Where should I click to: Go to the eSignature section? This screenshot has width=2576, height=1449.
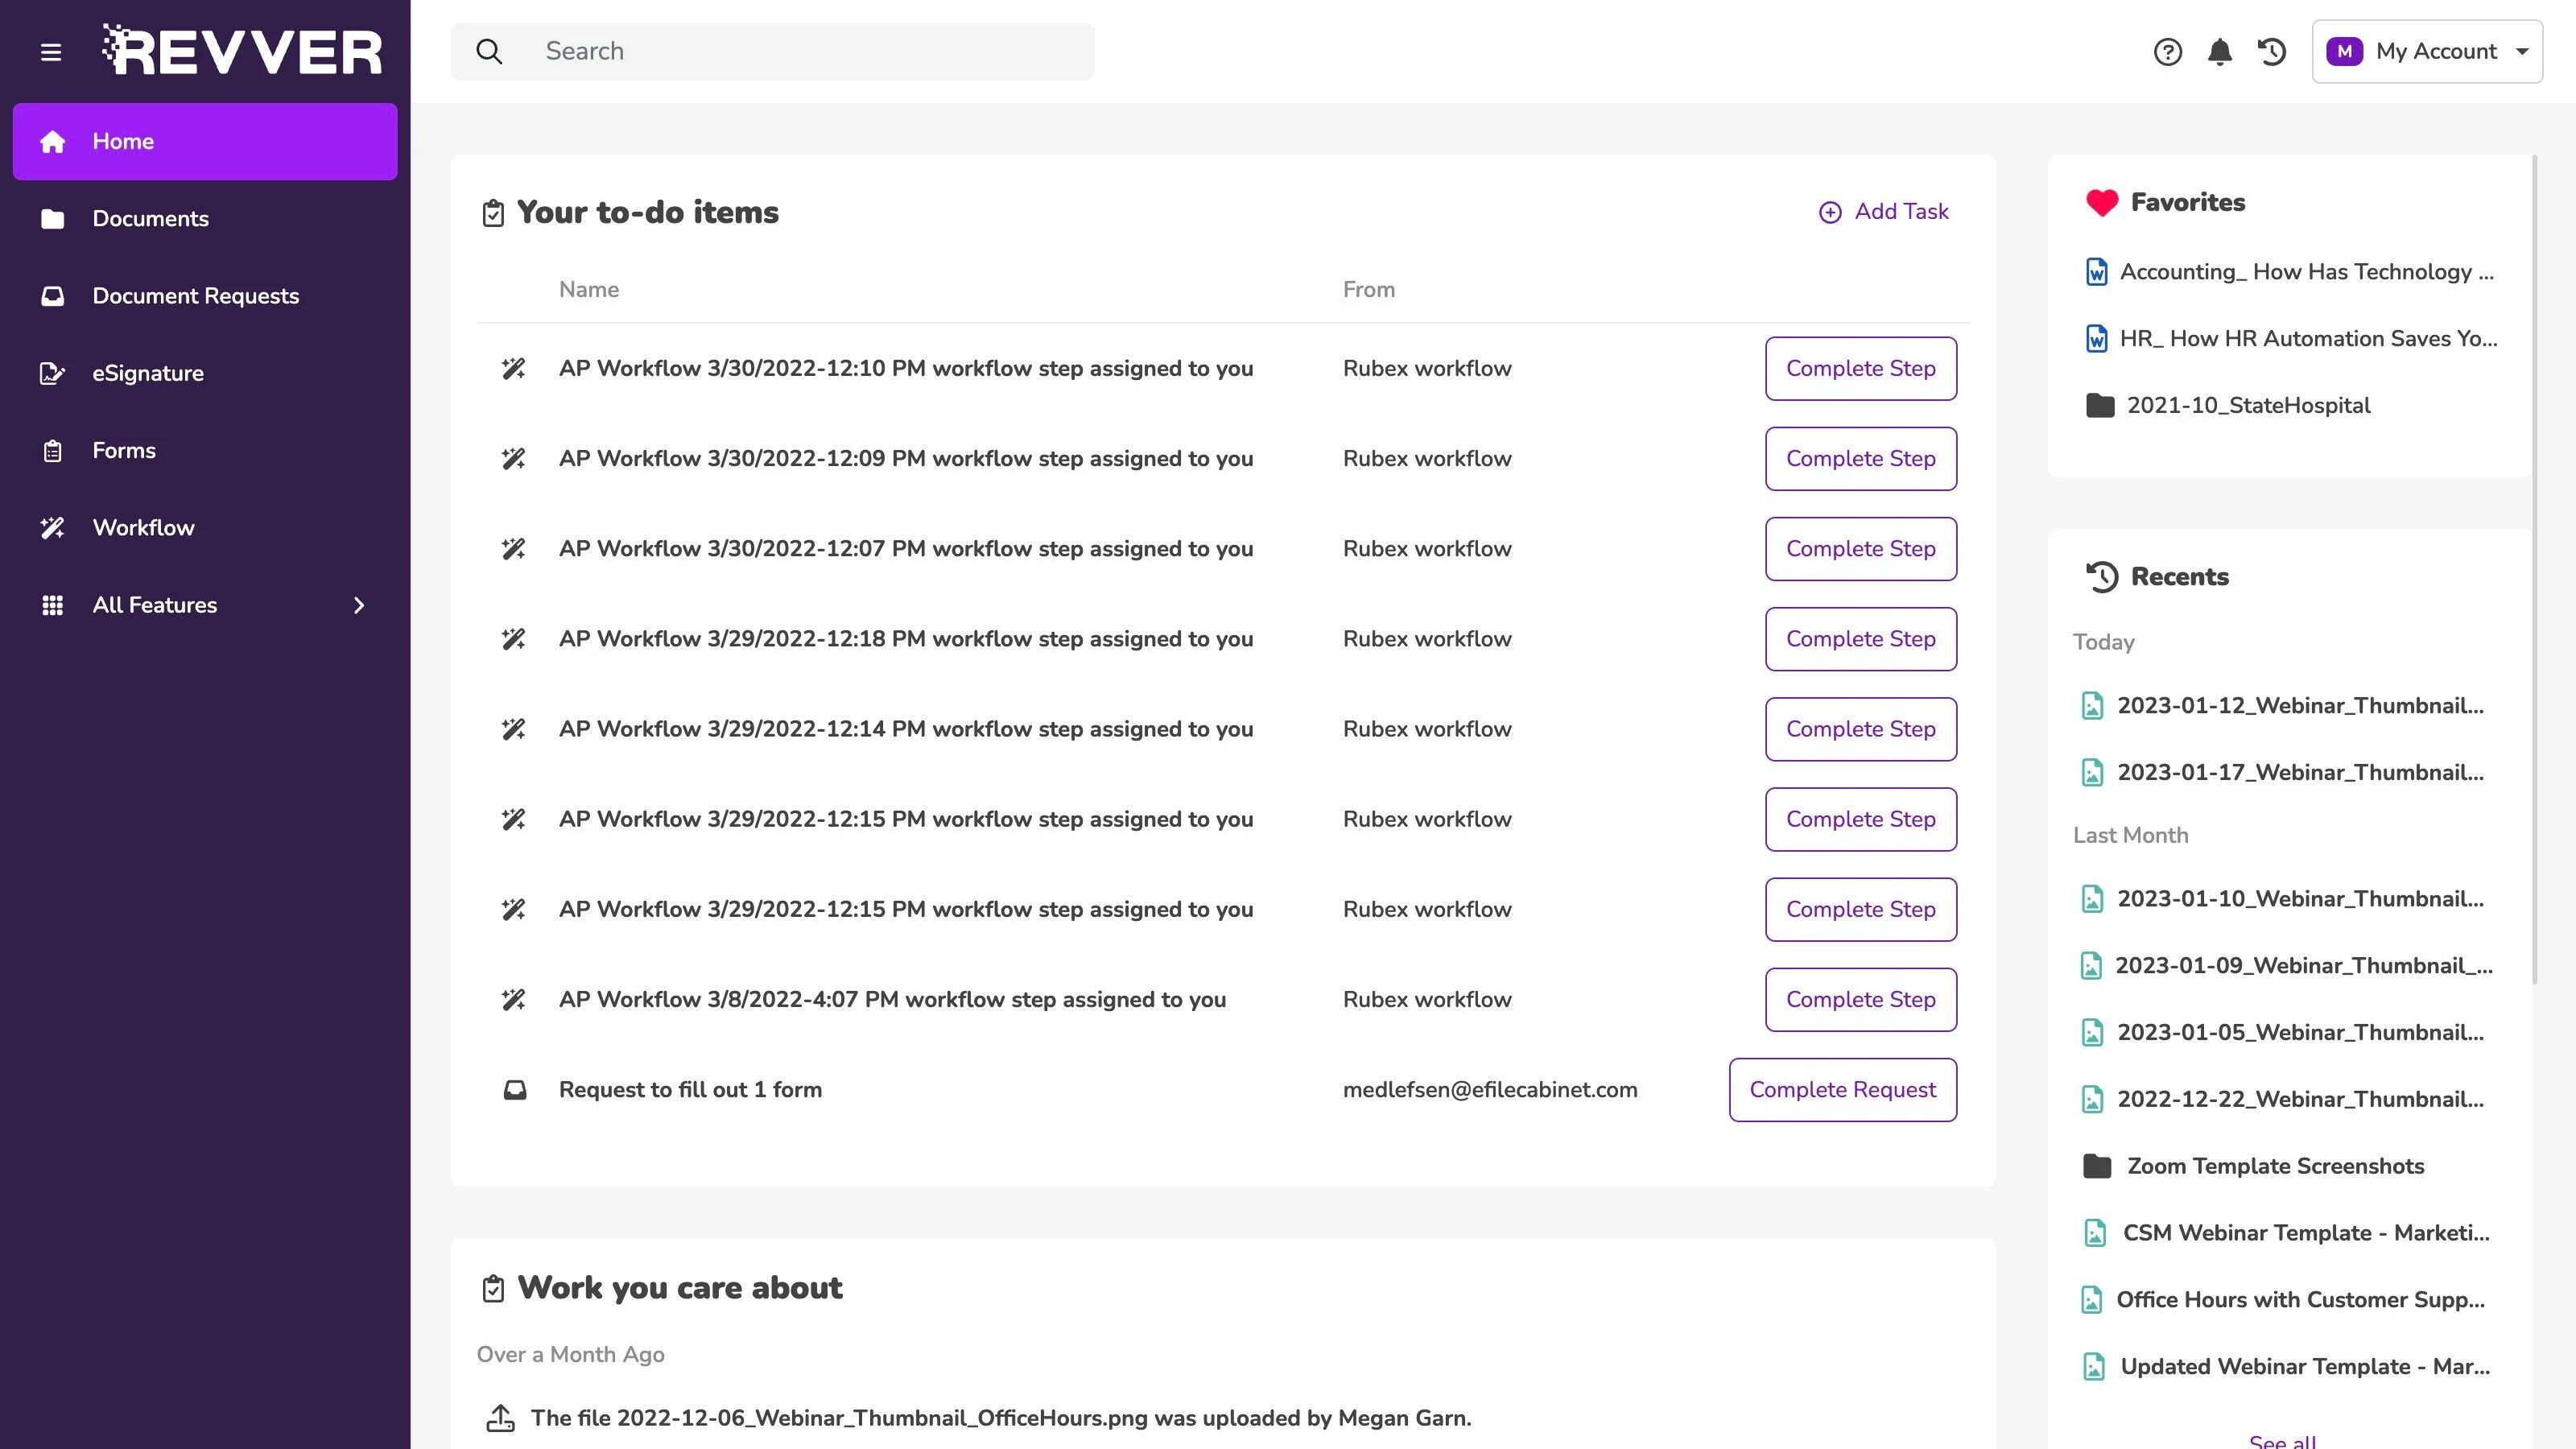(x=148, y=373)
